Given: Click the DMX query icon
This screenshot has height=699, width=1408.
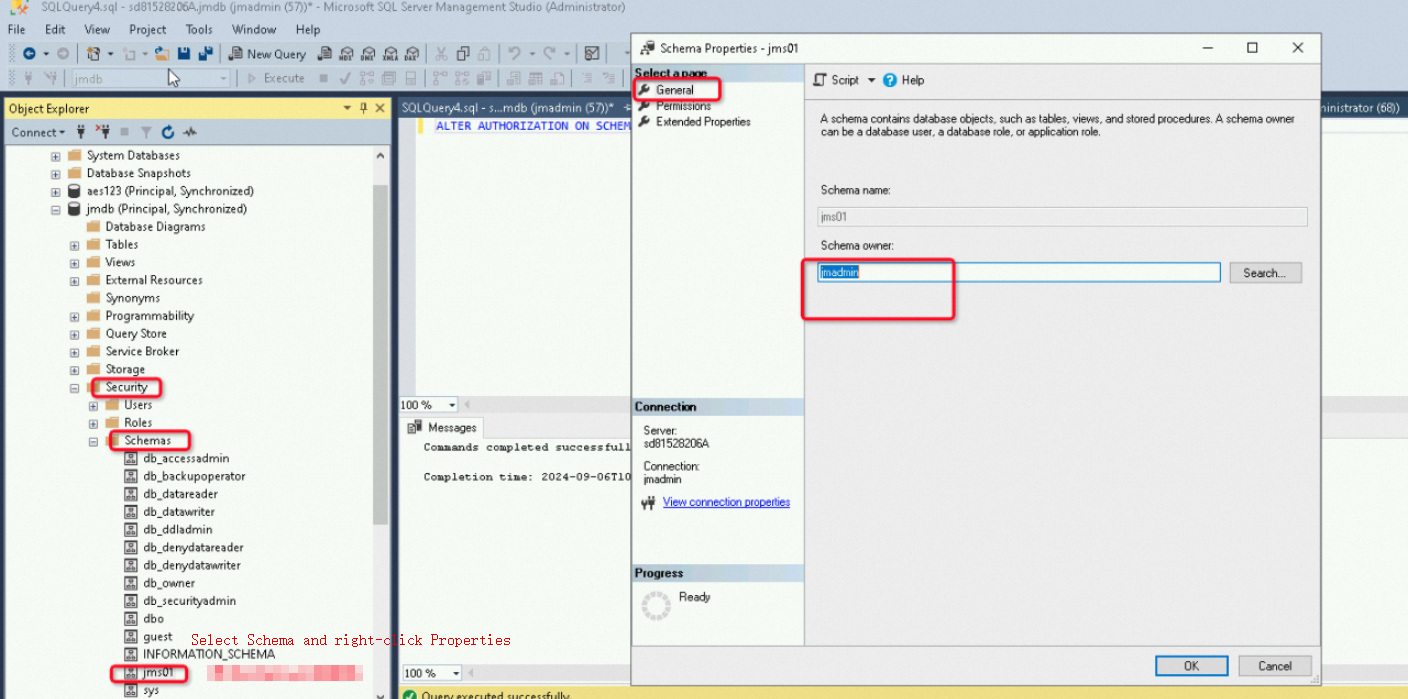Looking at the screenshot, I should 368,54.
